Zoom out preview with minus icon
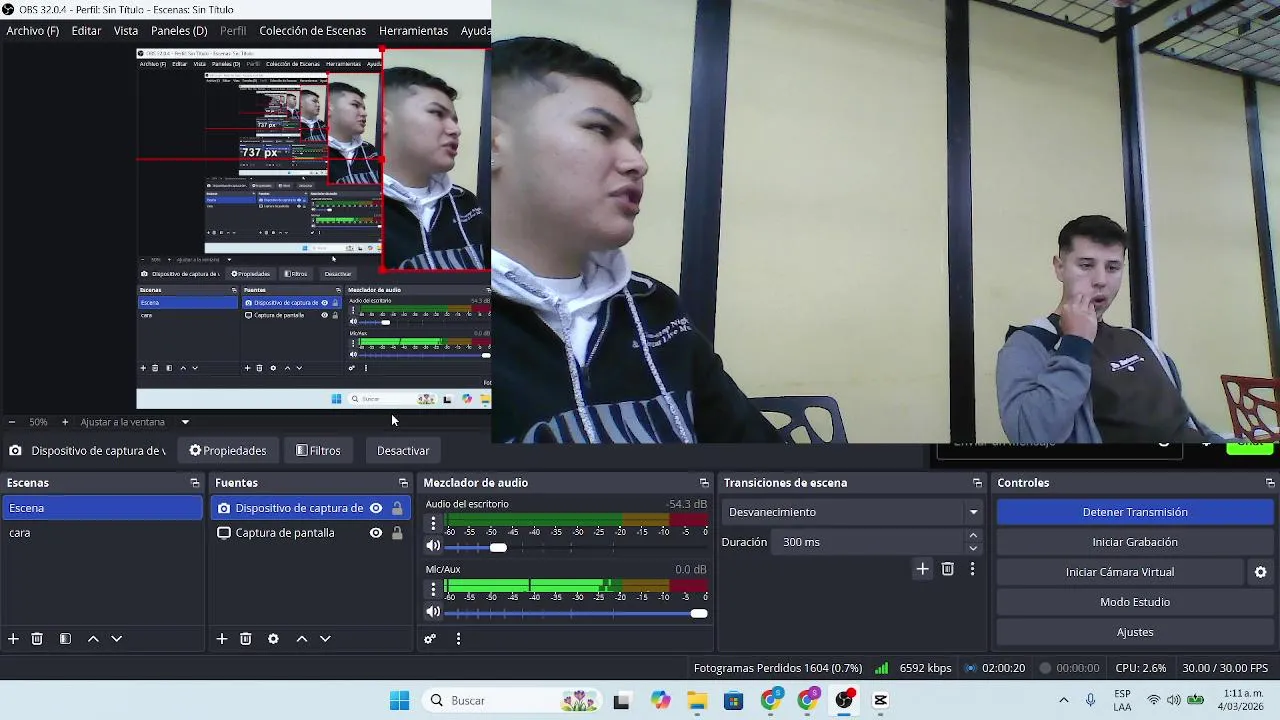 click(11, 422)
